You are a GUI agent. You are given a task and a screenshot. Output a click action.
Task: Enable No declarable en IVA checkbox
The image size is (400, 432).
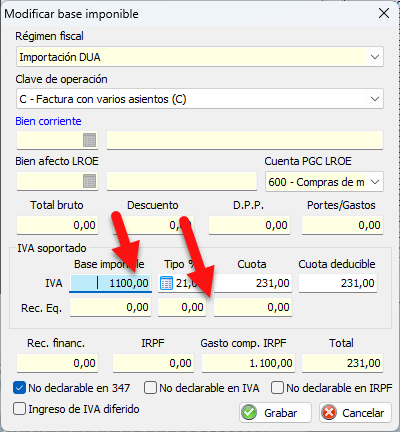tap(150, 388)
